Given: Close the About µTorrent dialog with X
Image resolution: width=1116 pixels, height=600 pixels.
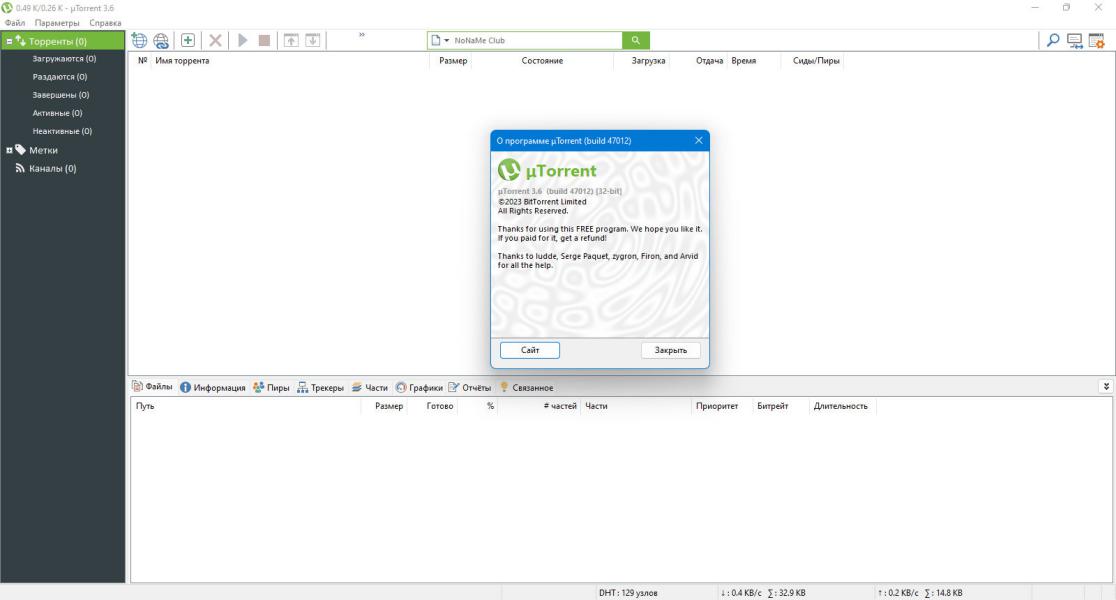Looking at the screenshot, I should coord(698,140).
